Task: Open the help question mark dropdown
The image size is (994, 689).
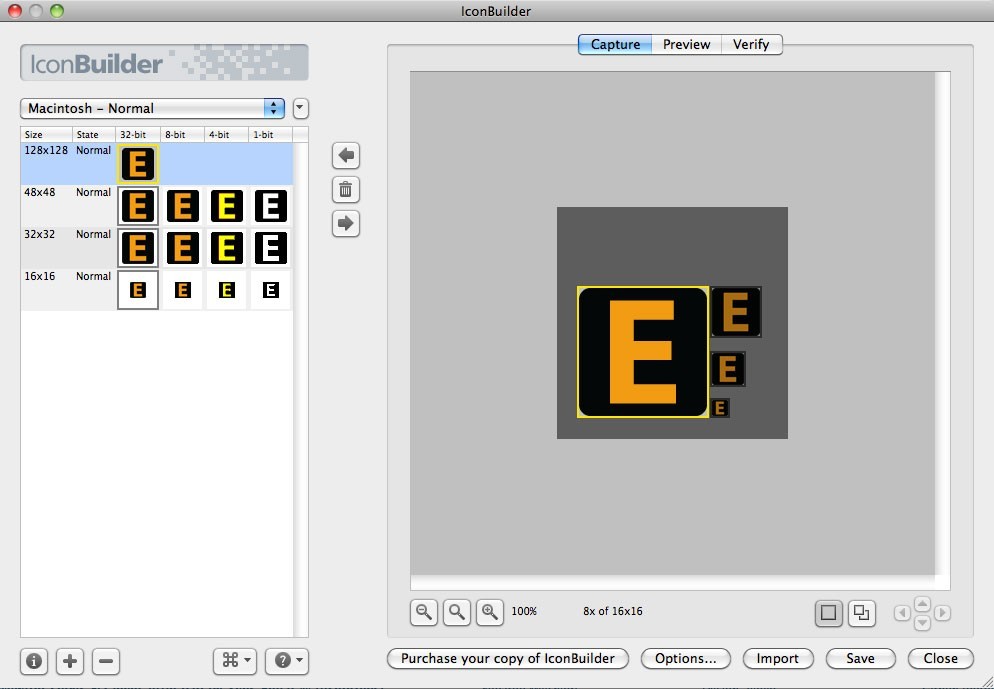Action: point(287,661)
